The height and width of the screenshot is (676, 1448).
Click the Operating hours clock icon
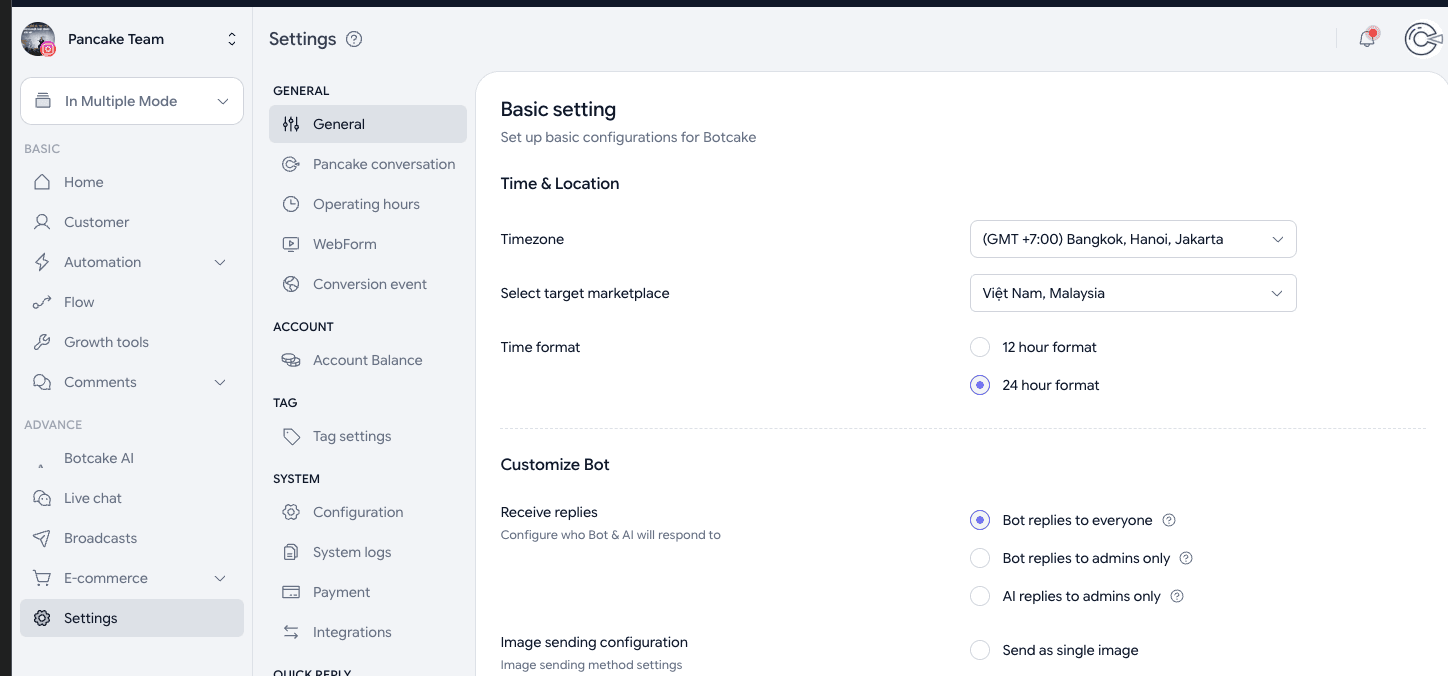pyautogui.click(x=291, y=204)
